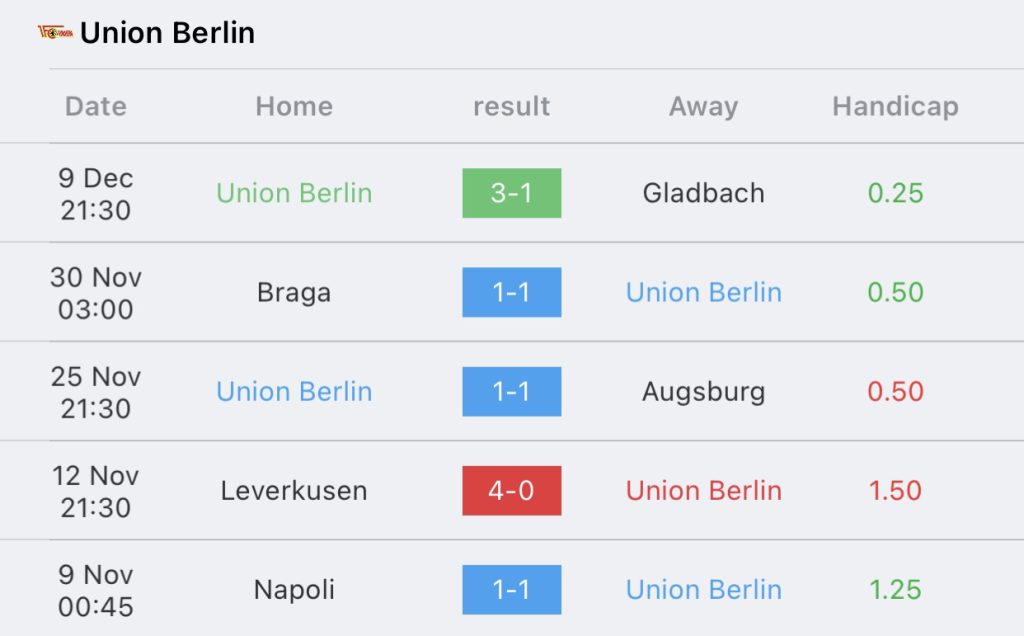Open the Union Berlin team heading
The height and width of the screenshot is (636, 1024).
[x=167, y=33]
